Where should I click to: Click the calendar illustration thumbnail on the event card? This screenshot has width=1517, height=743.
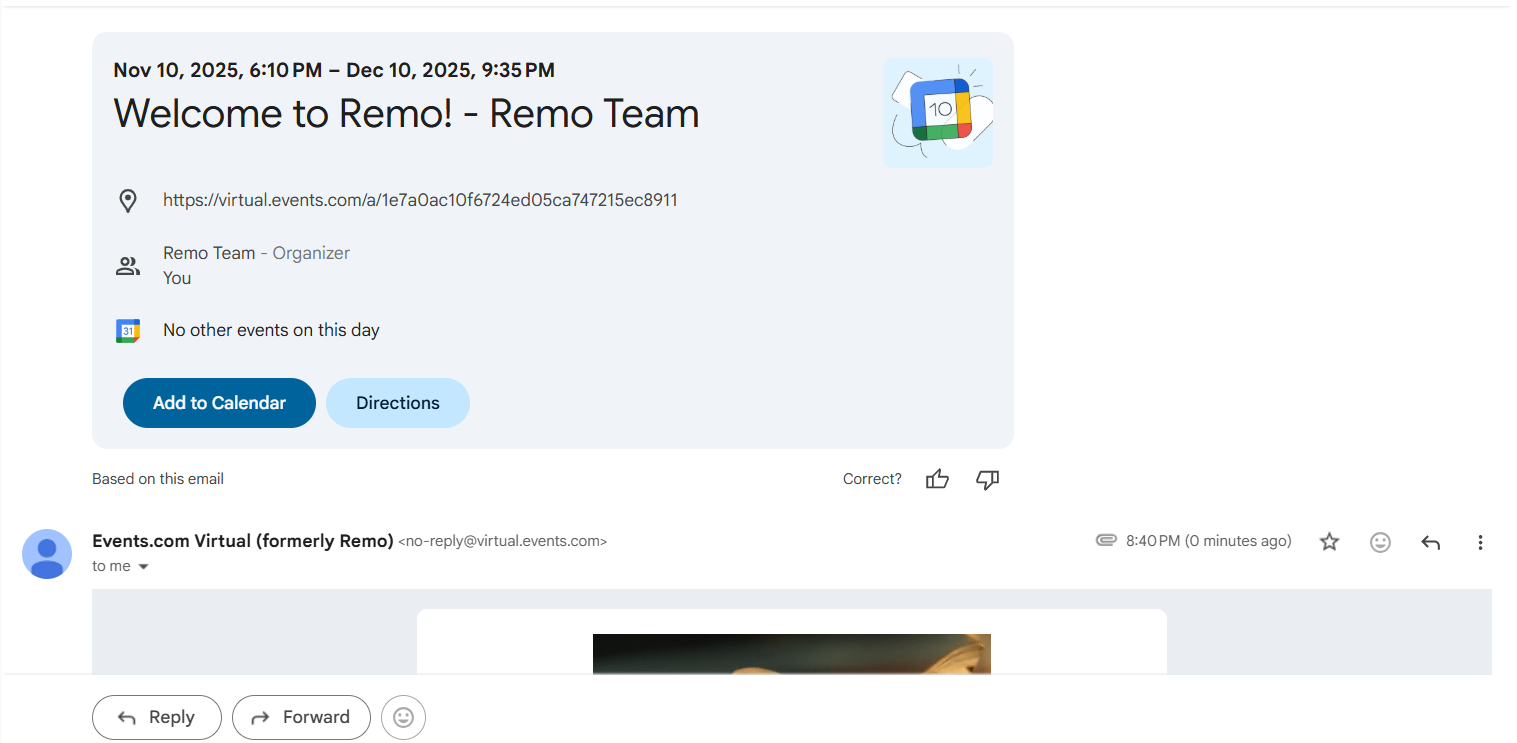pos(938,111)
